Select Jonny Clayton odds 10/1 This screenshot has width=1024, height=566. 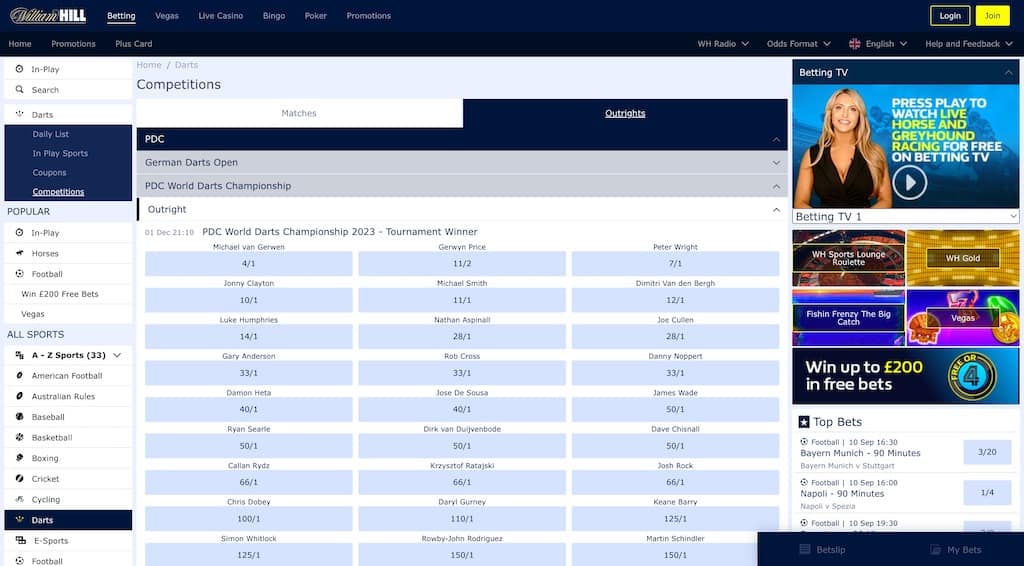(249, 300)
